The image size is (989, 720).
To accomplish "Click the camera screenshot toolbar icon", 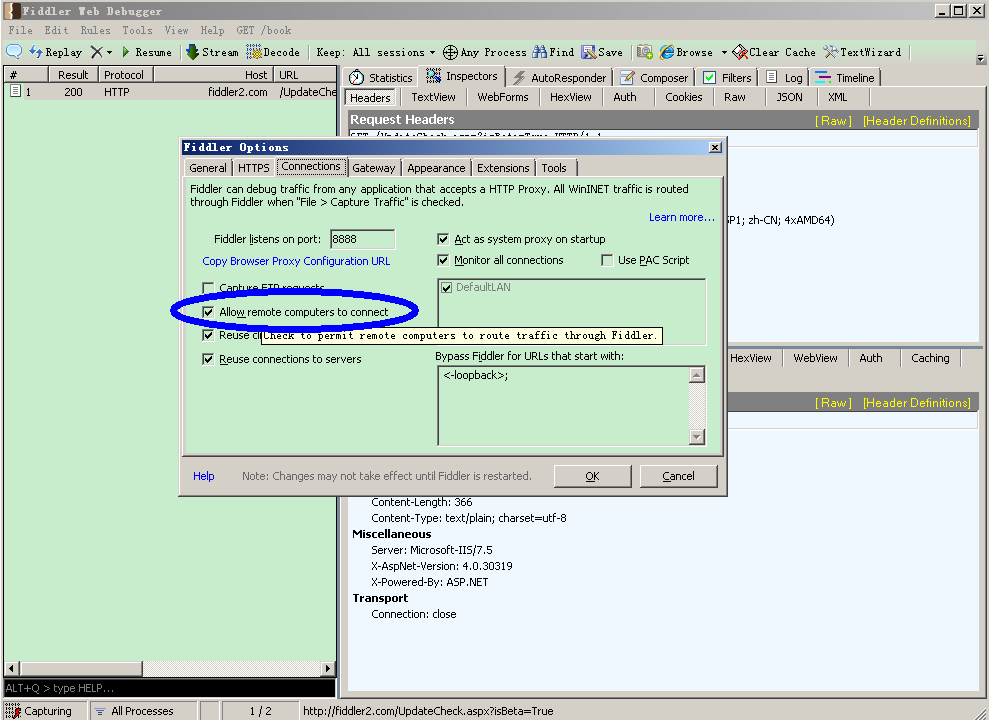I will [x=645, y=52].
